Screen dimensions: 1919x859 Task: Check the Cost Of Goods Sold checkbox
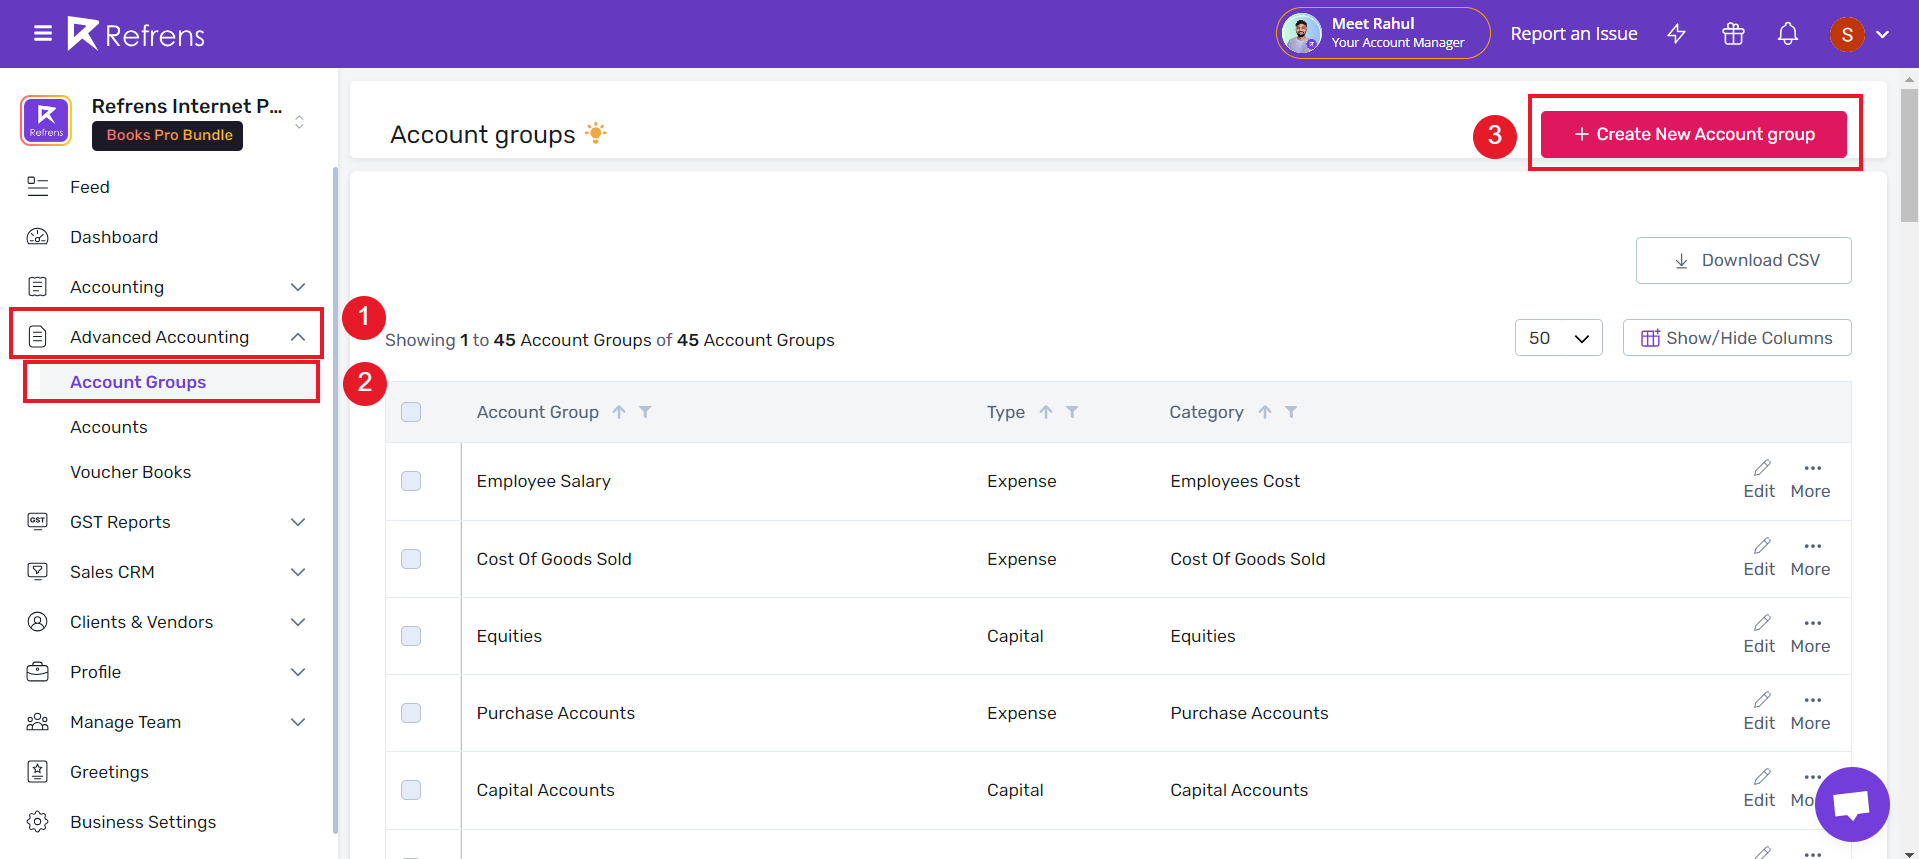(x=411, y=559)
